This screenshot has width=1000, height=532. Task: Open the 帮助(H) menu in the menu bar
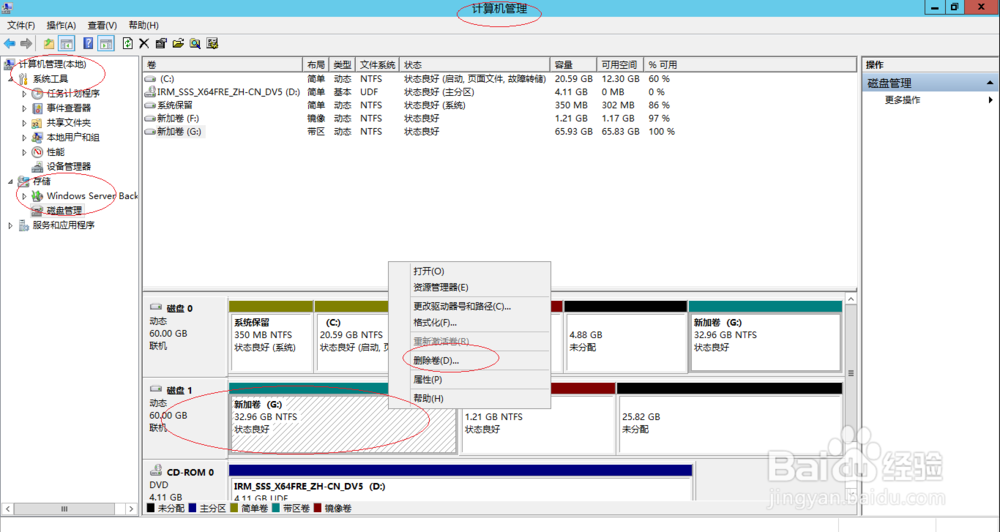pos(143,26)
